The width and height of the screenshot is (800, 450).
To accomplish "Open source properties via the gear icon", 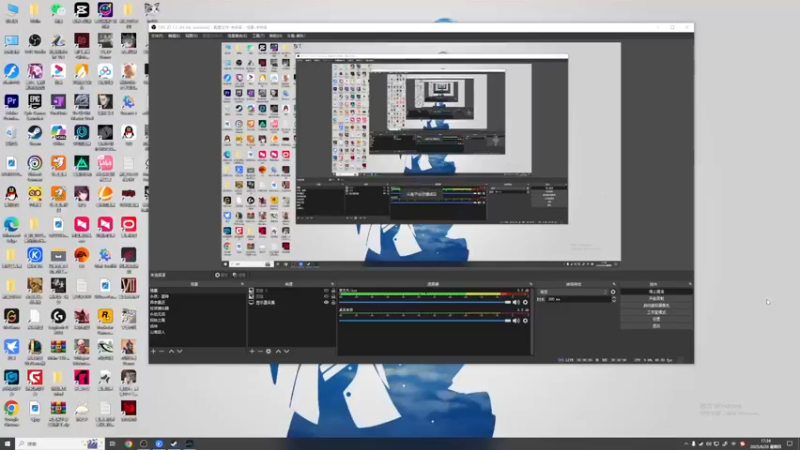I will tap(268, 352).
